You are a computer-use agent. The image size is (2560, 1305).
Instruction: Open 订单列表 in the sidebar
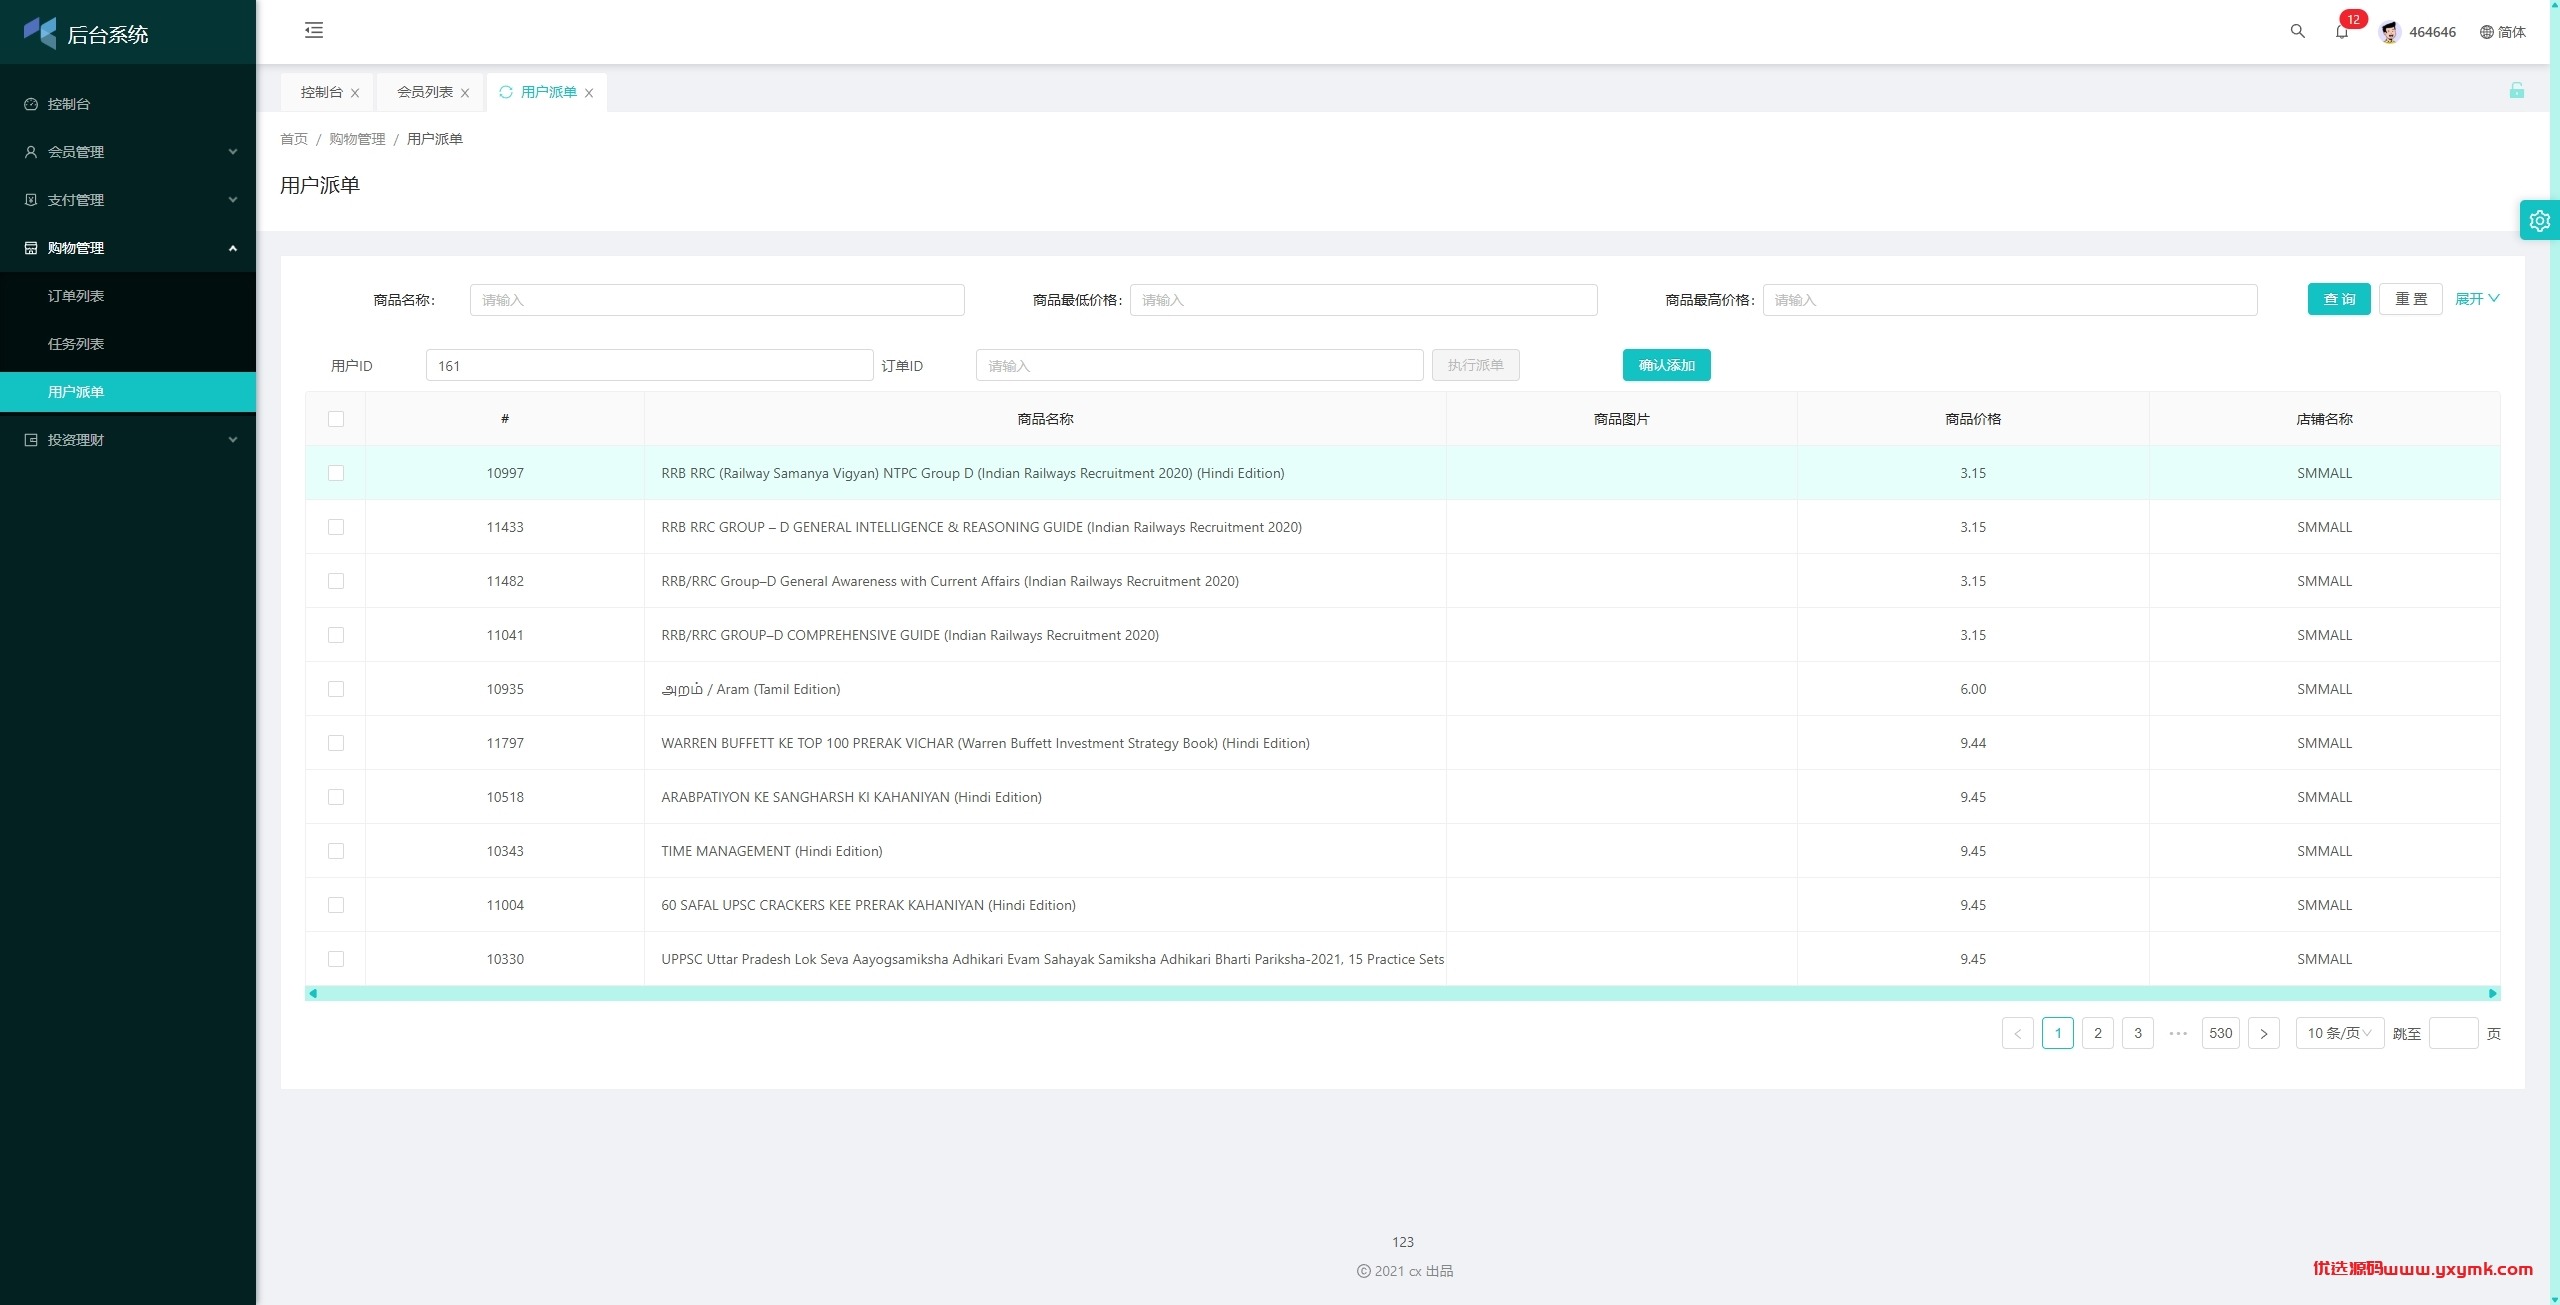pos(128,296)
